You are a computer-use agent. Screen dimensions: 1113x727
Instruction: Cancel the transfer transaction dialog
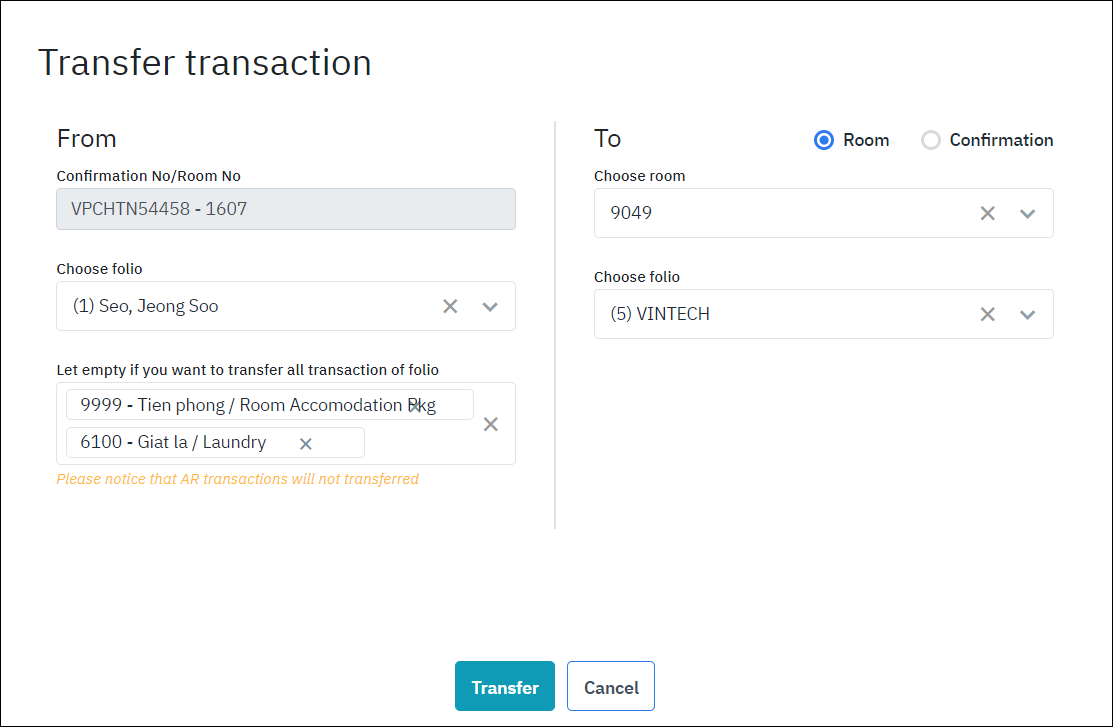pyautogui.click(x=610, y=686)
